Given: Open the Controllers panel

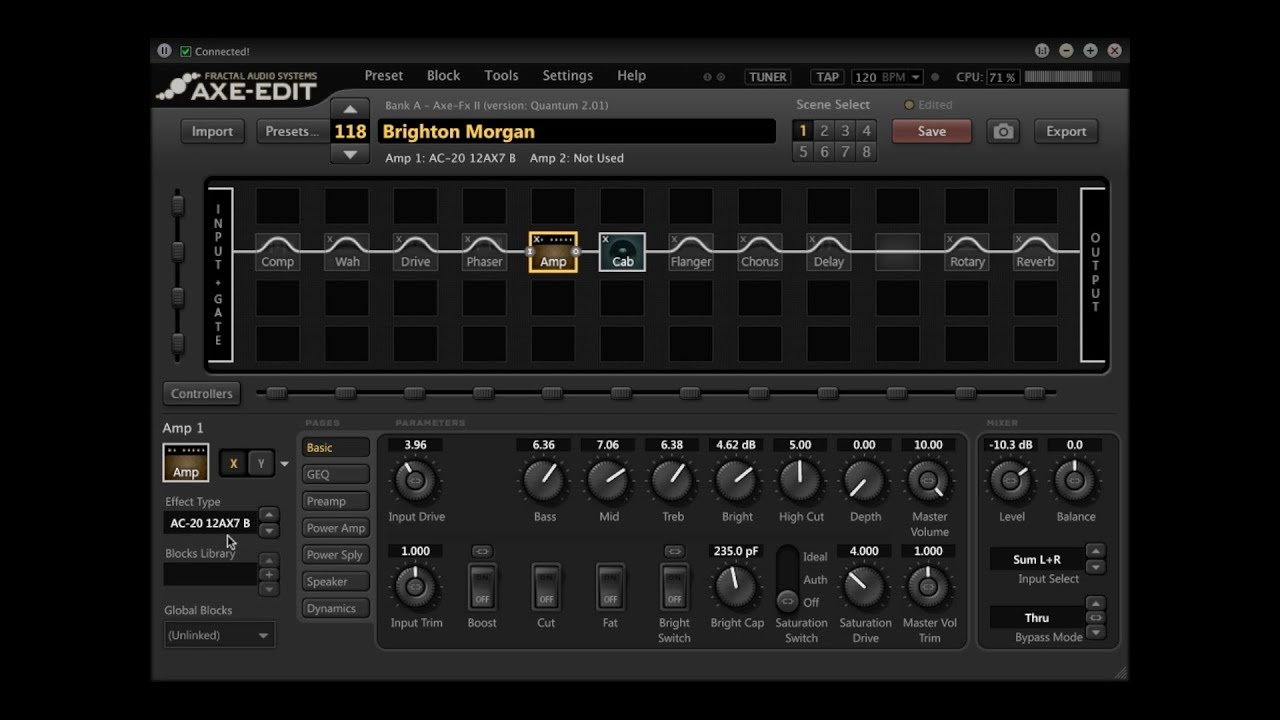Looking at the screenshot, I should pos(202,393).
